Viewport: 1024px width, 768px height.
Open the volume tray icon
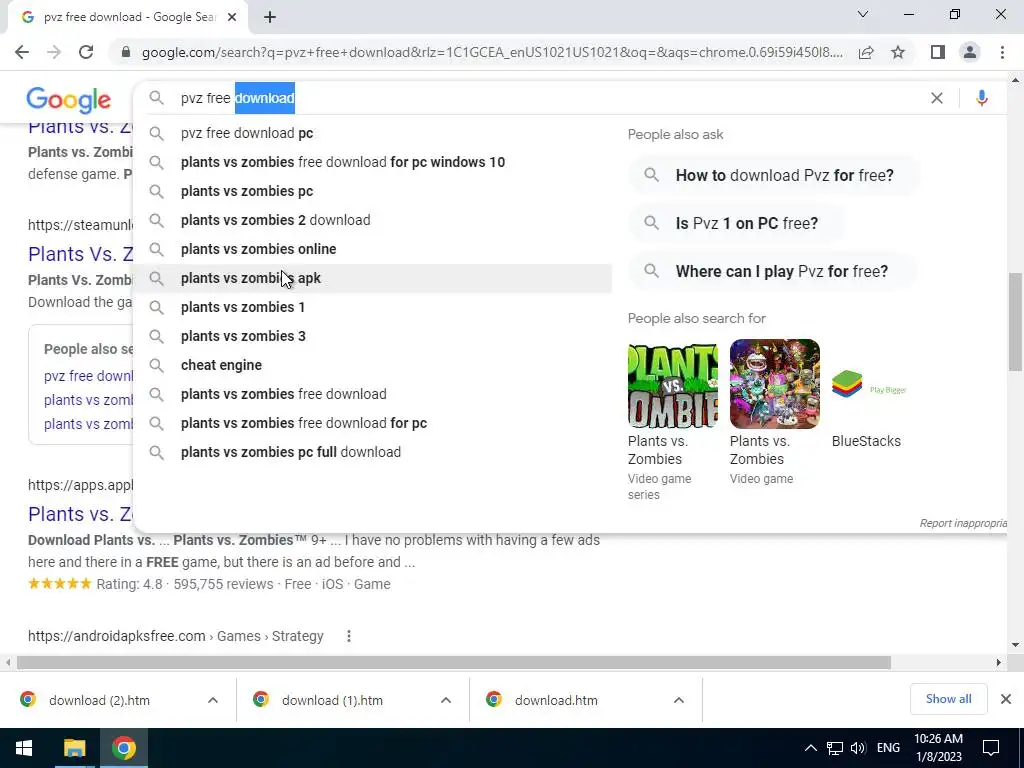pos(858,748)
